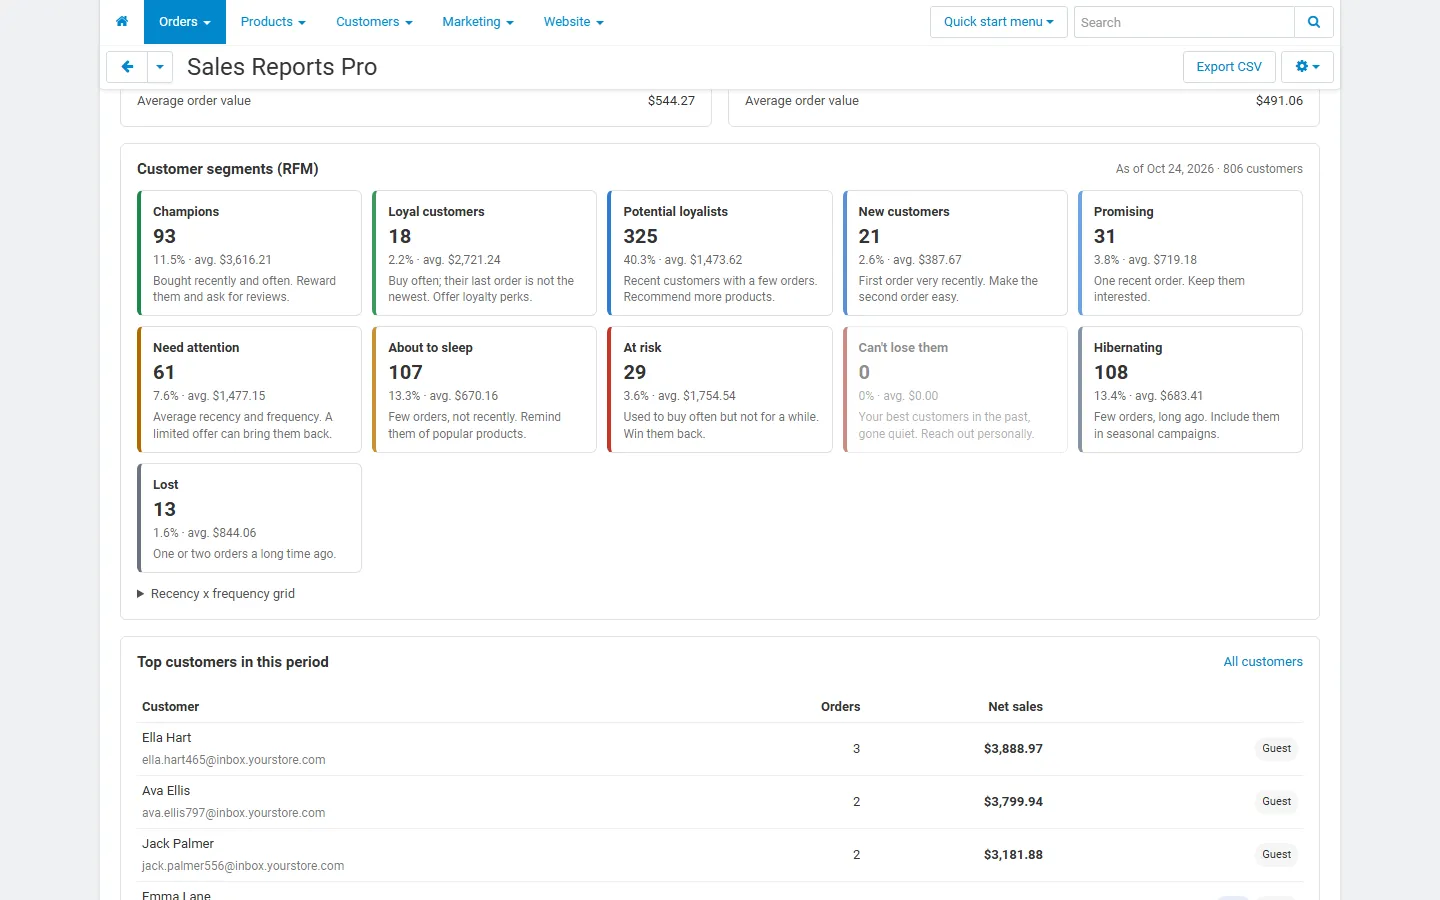
Task: Open the gear settings menu
Action: point(1307,67)
